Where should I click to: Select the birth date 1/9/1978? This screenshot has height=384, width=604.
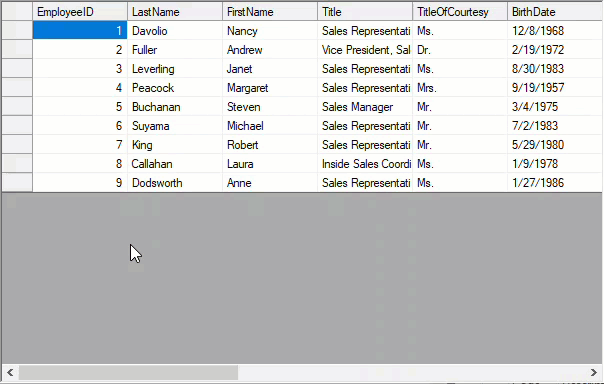(x=555, y=164)
